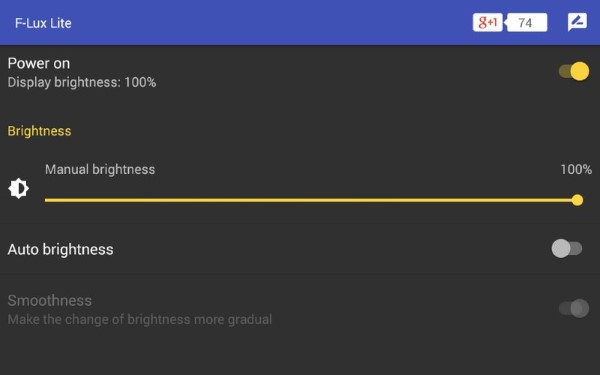This screenshot has height=375, width=600.
Task: Click the slider track at three-quarters brightness
Action: (444, 200)
